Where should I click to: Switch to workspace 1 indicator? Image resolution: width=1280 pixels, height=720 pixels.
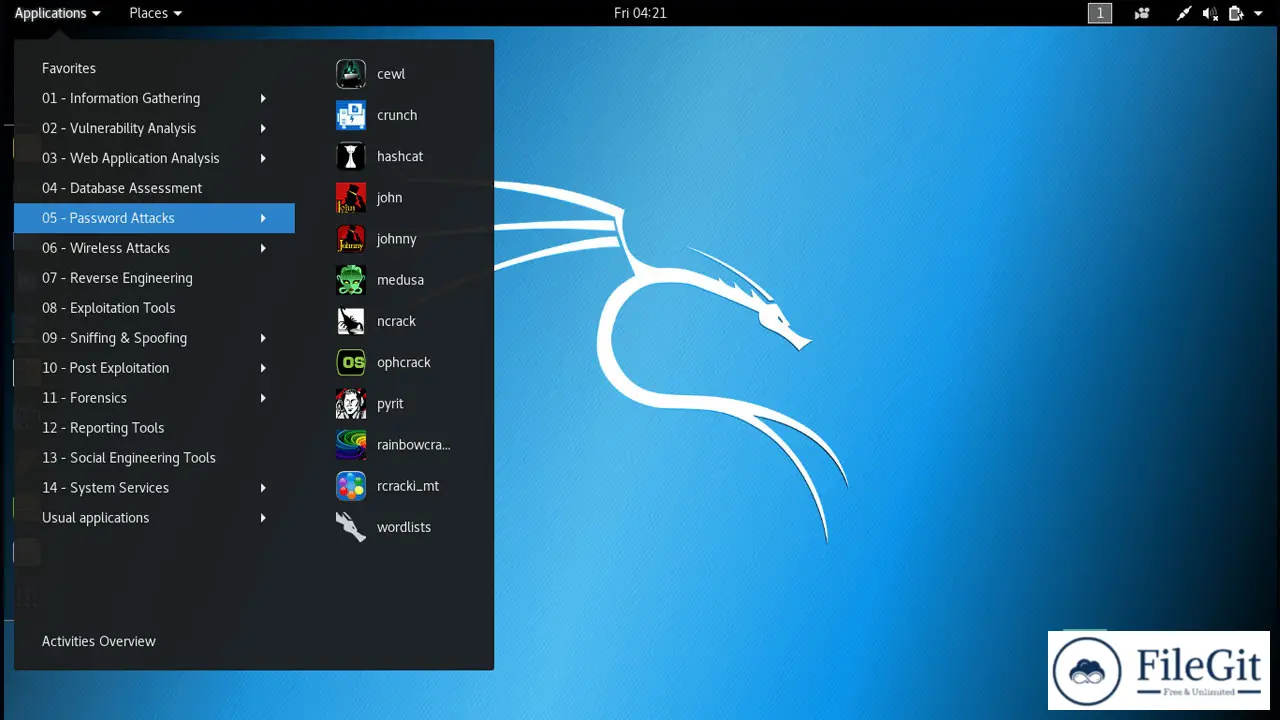click(x=1100, y=13)
